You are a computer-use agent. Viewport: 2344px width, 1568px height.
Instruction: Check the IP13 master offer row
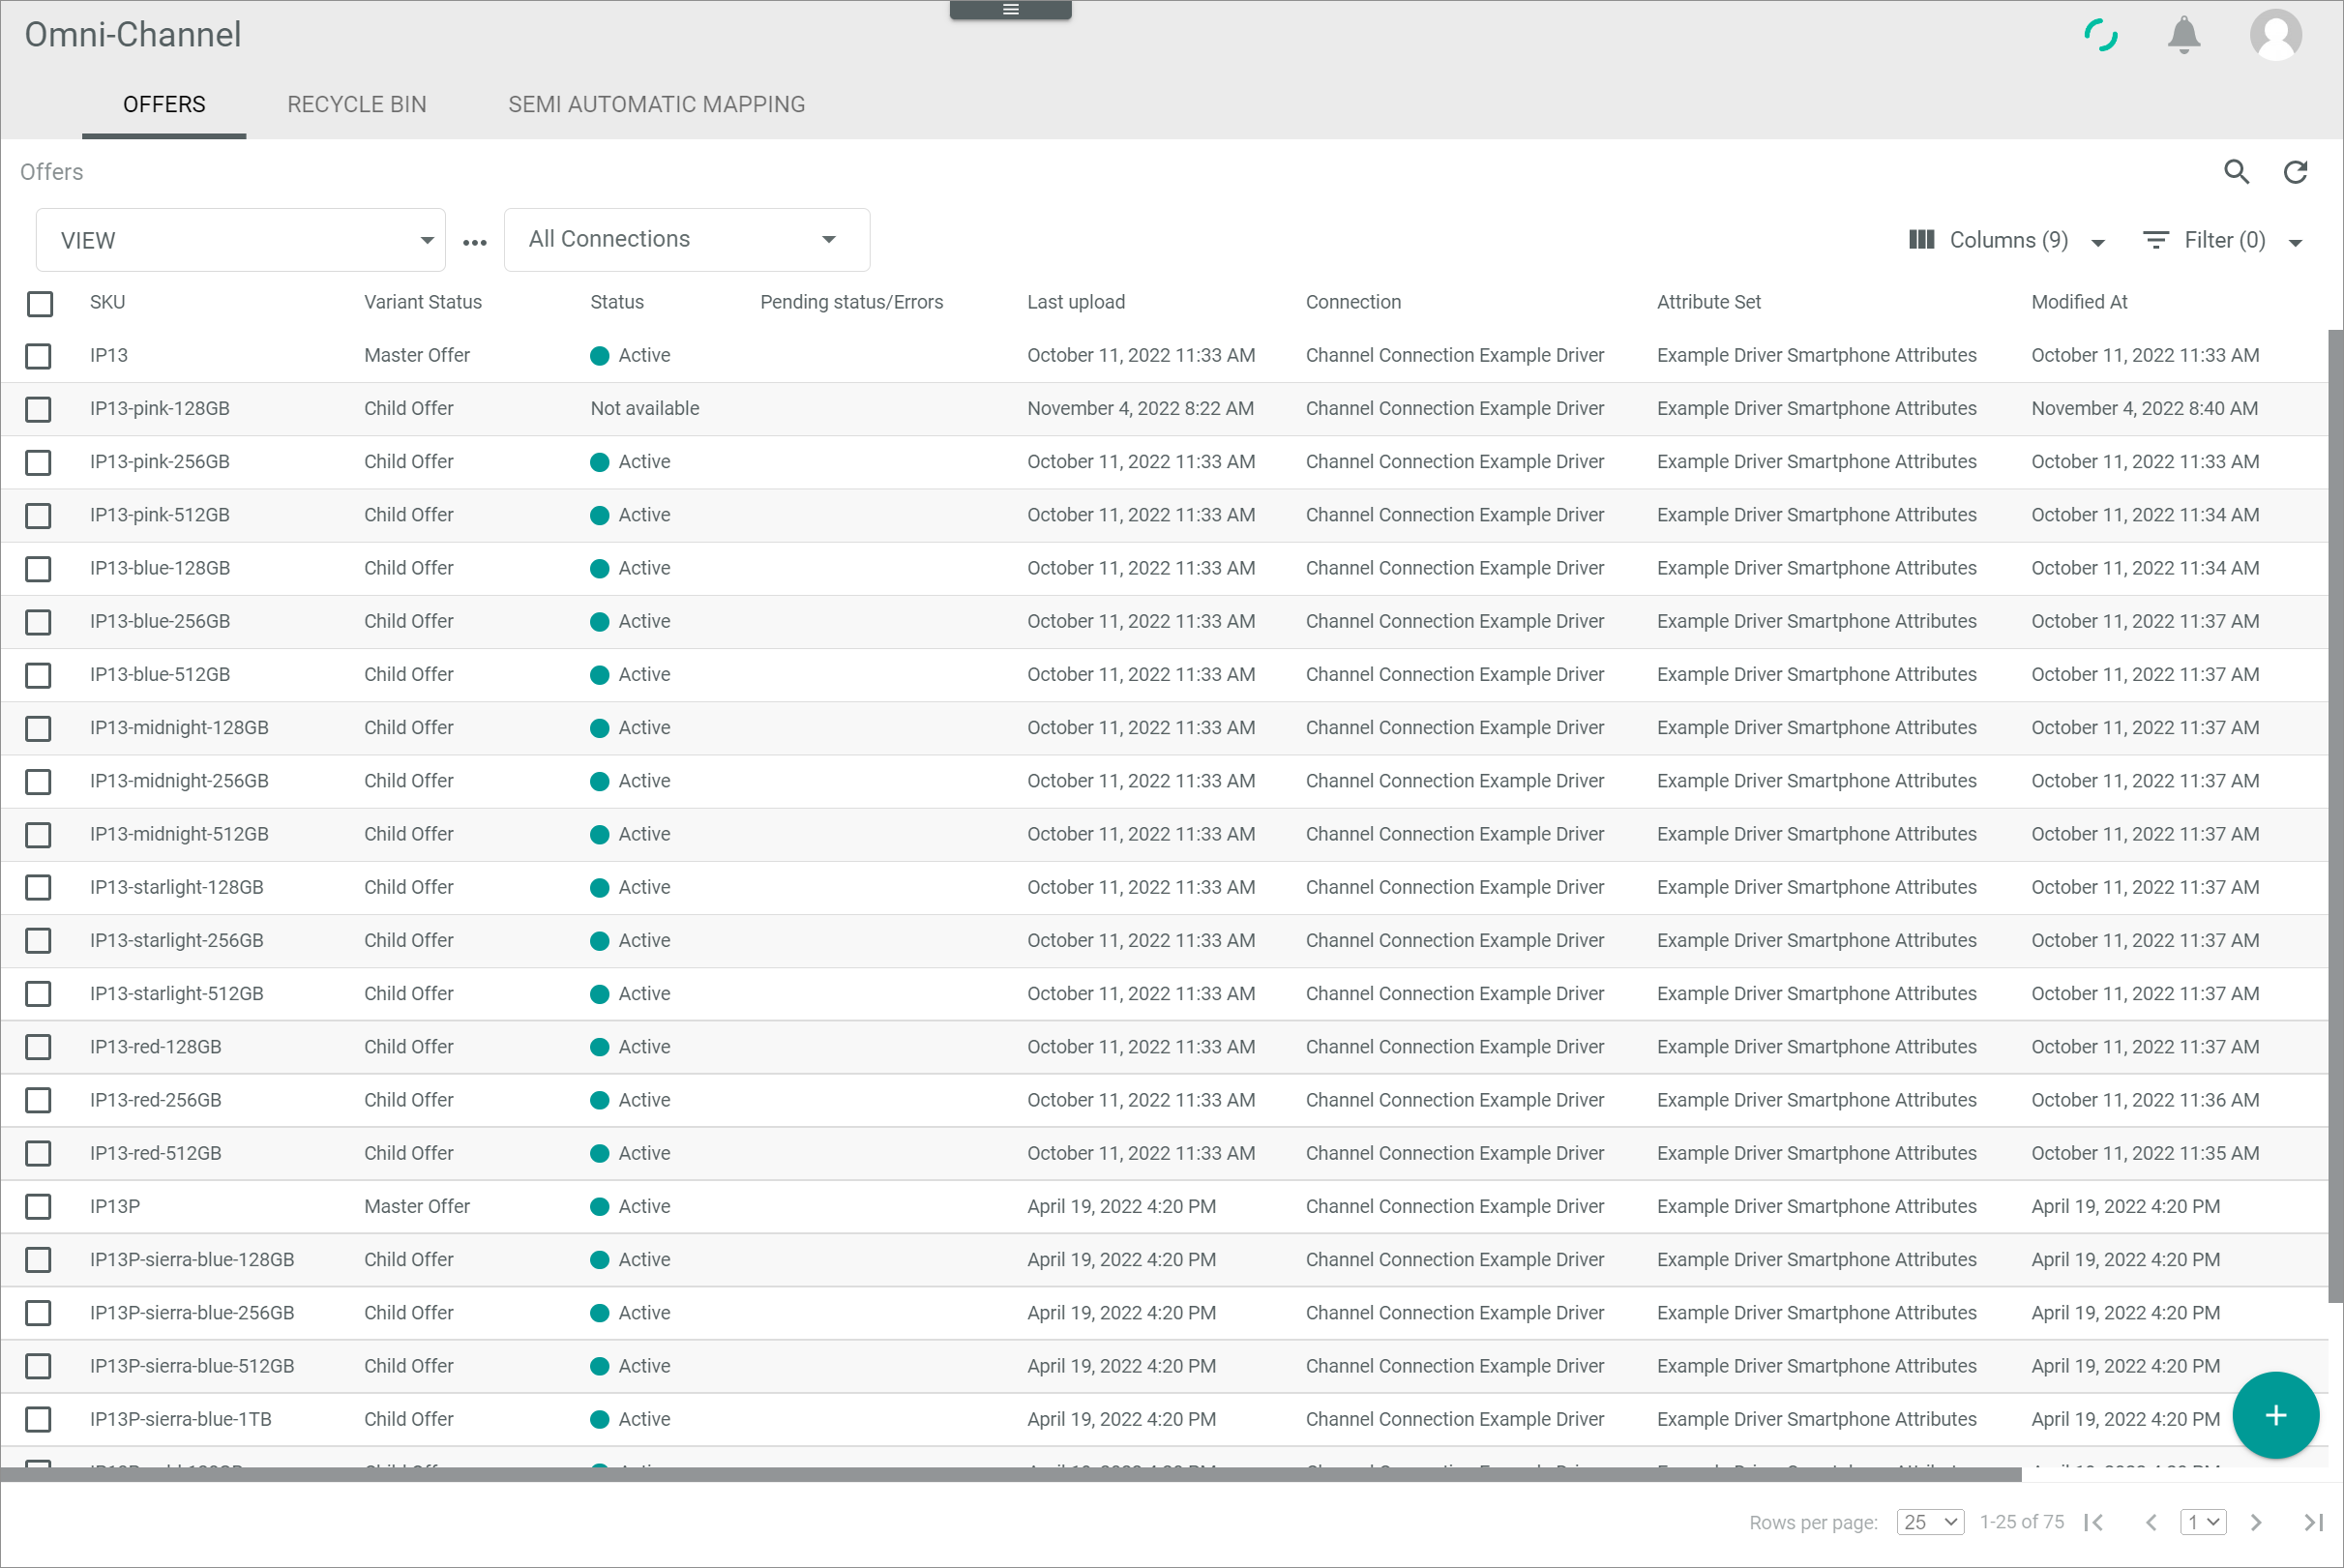[38, 356]
